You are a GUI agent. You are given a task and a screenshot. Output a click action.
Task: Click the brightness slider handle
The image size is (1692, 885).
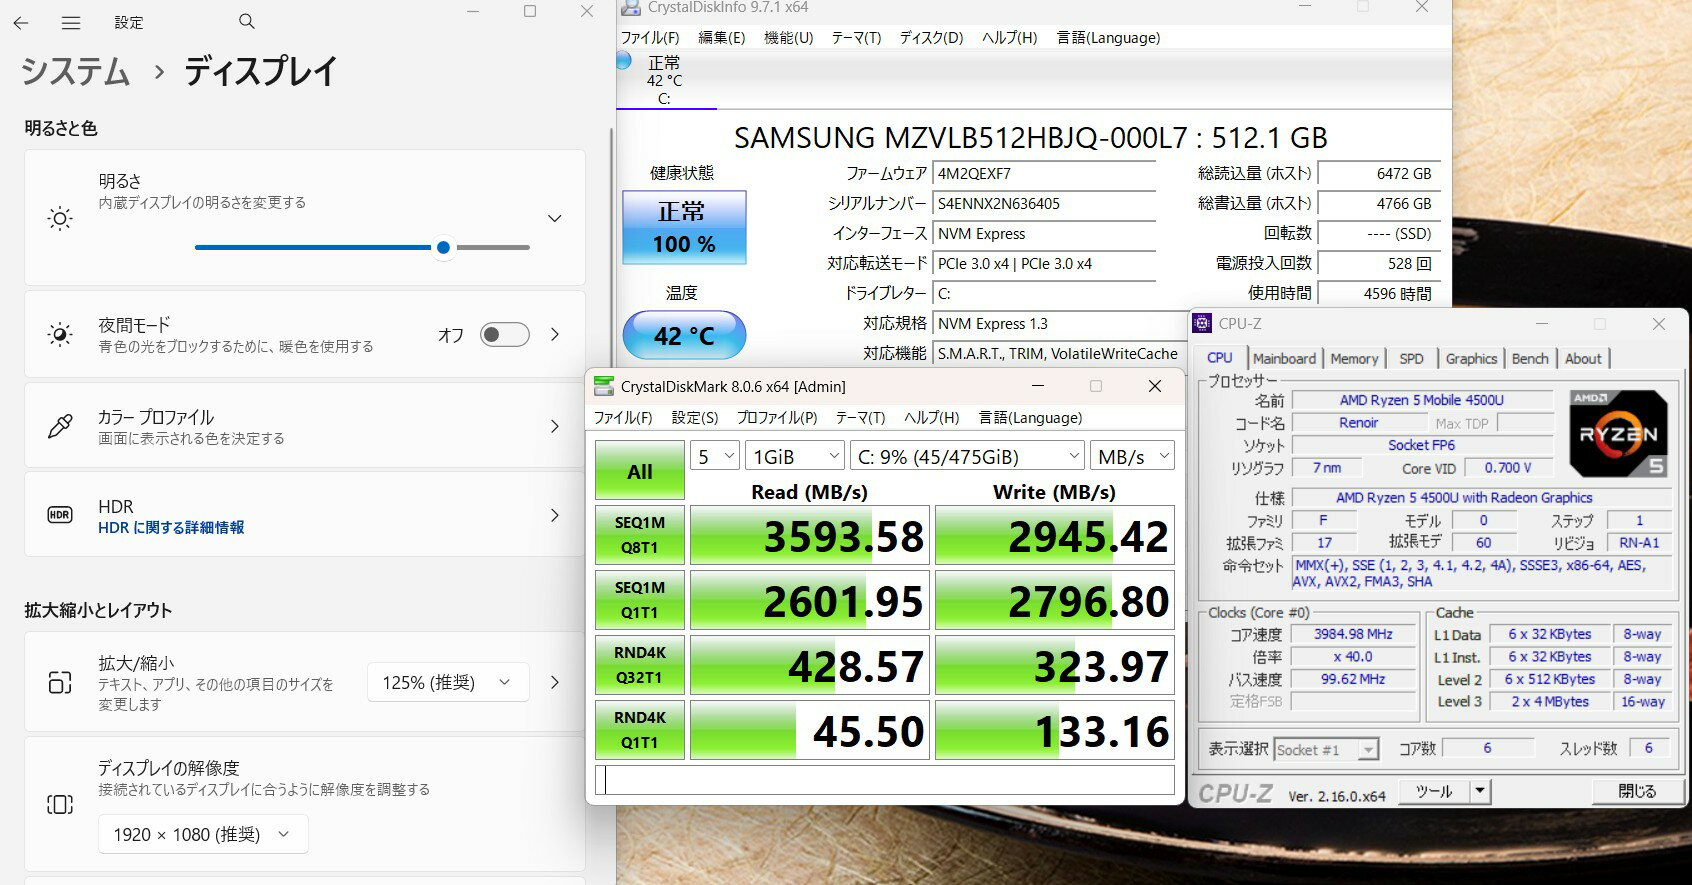pyautogui.click(x=443, y=247)
